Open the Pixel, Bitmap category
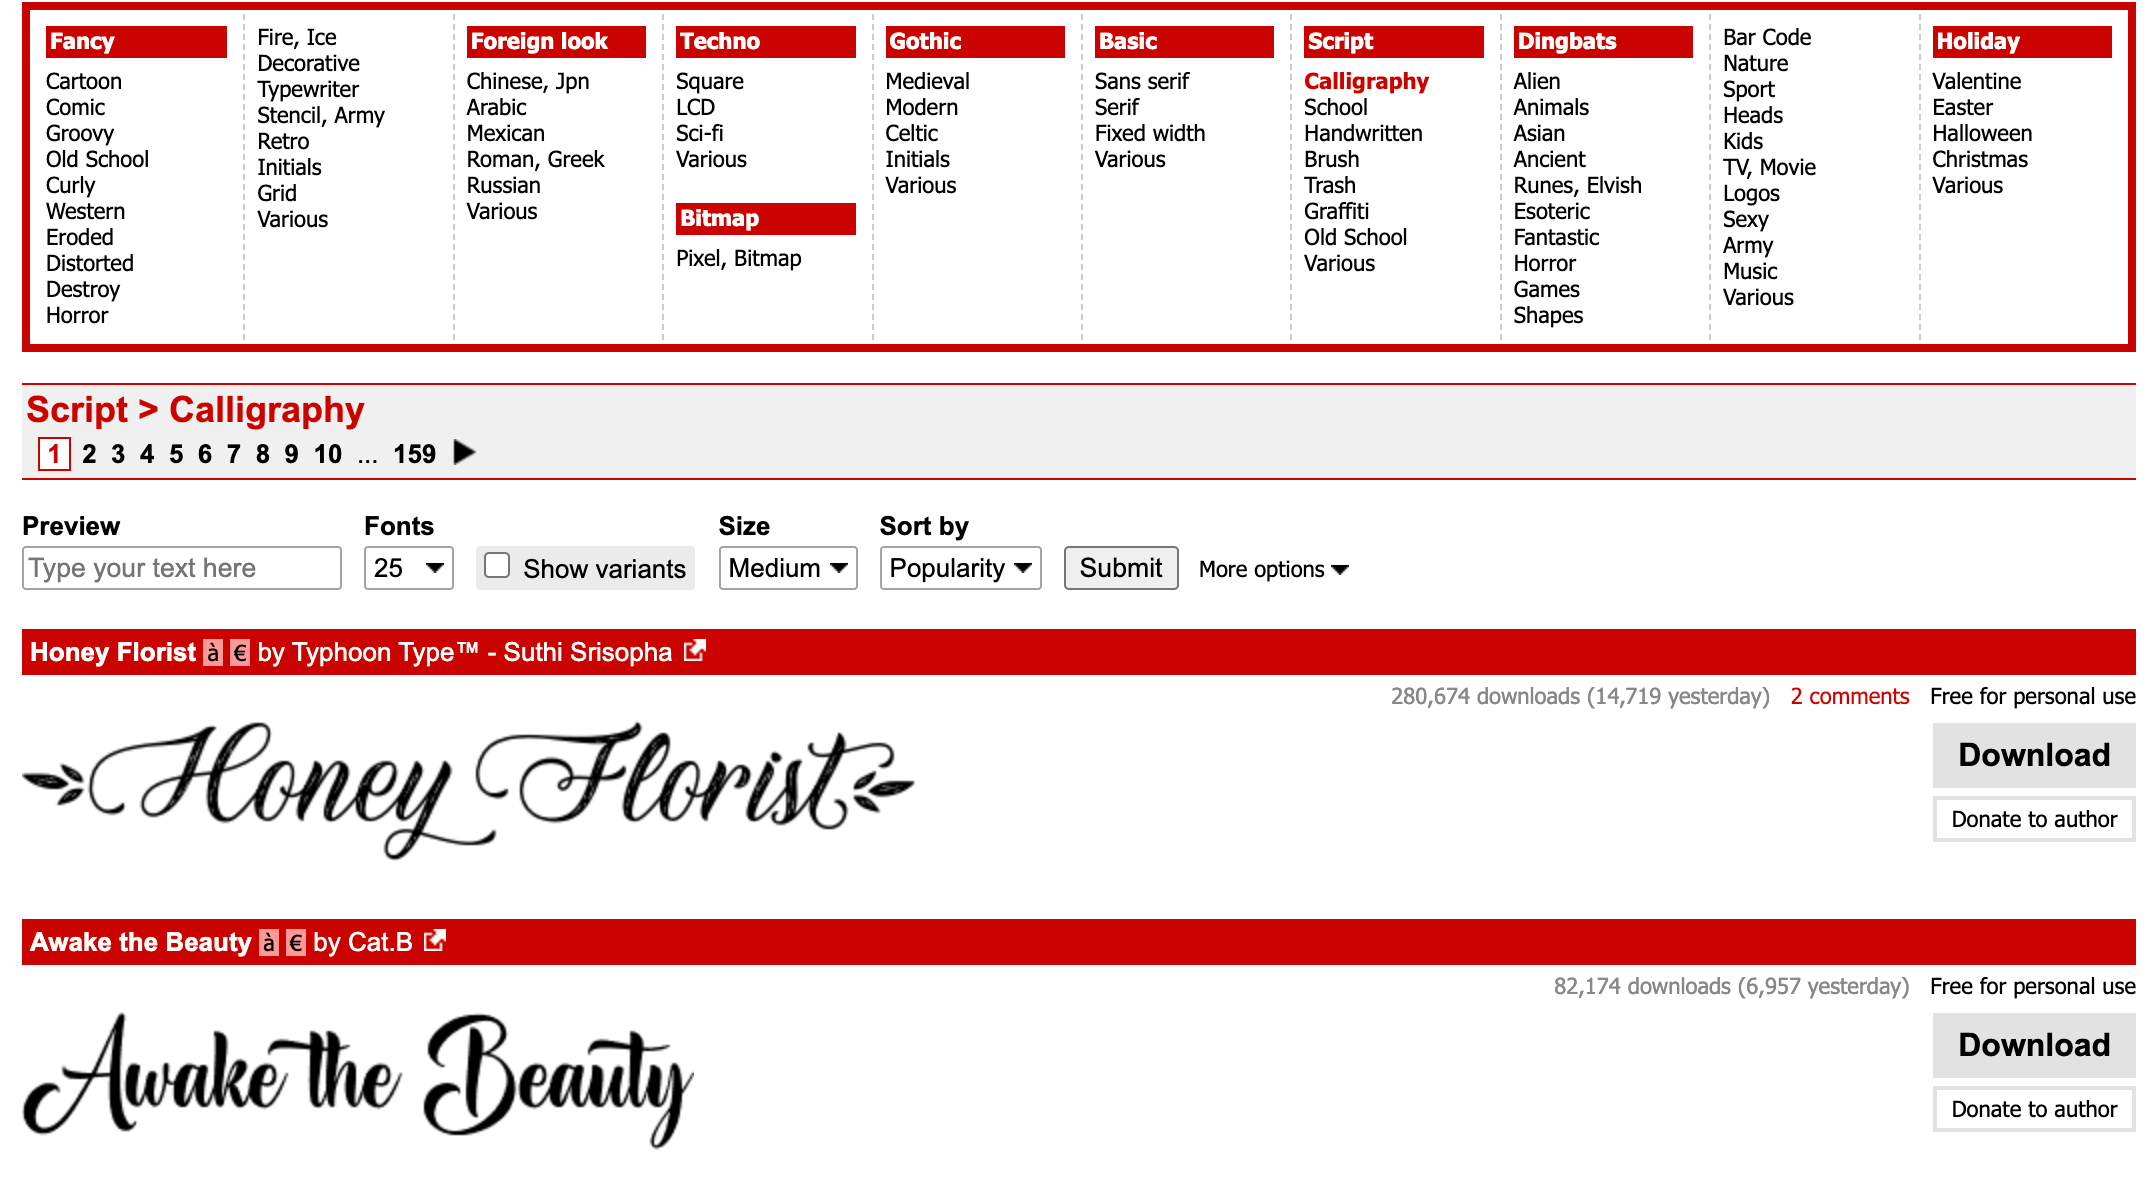 738,258
